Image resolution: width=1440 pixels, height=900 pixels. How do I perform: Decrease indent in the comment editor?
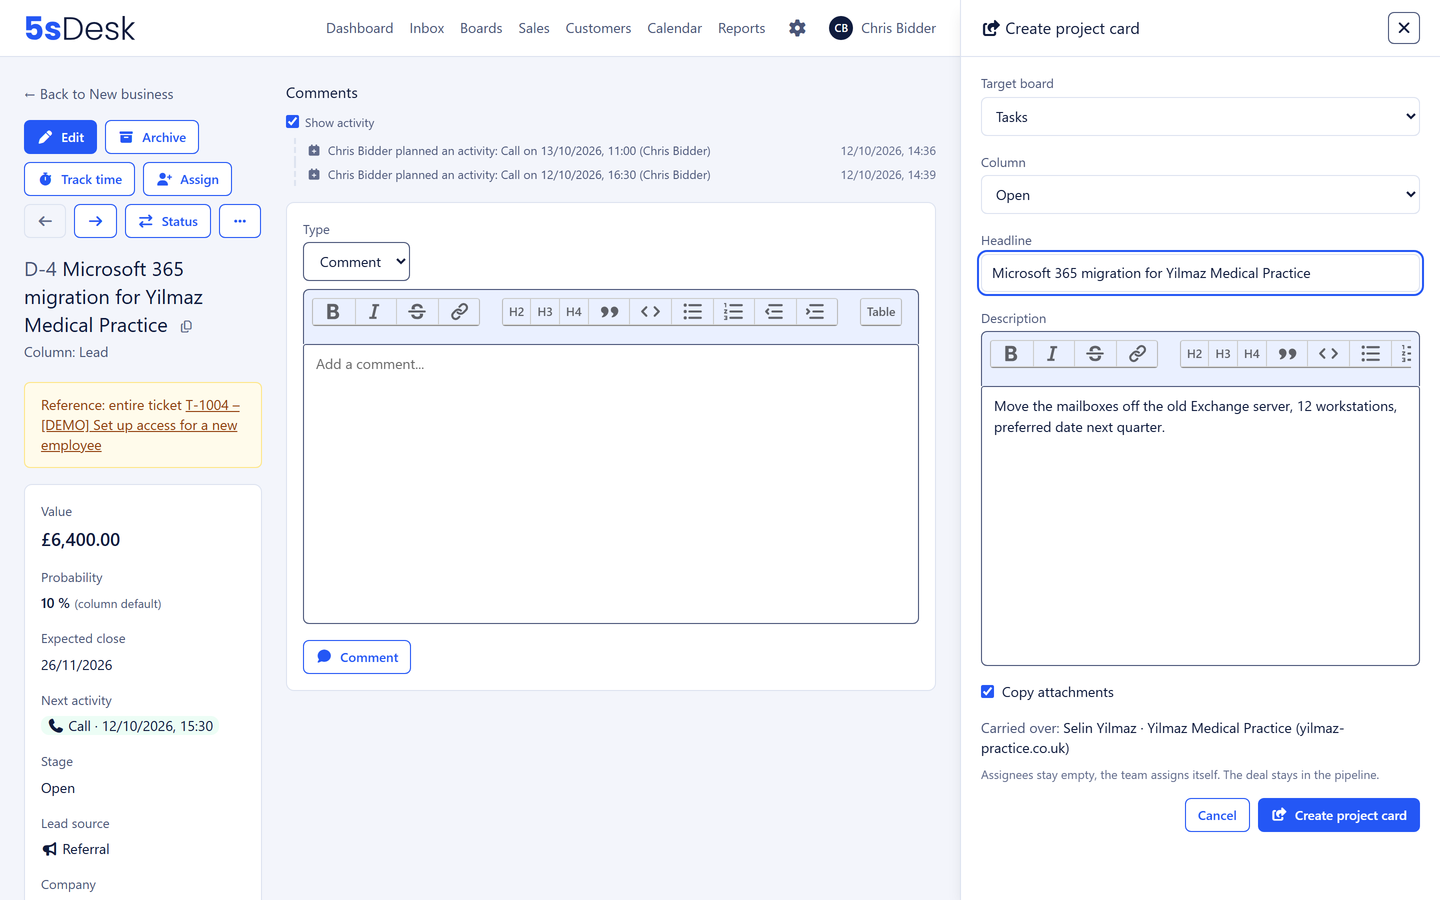click(774, 312)
